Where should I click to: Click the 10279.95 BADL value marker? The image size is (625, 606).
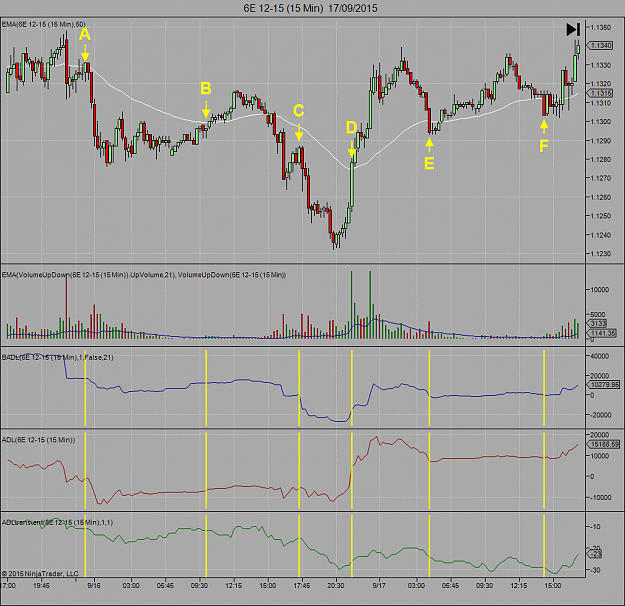[604, 385]
